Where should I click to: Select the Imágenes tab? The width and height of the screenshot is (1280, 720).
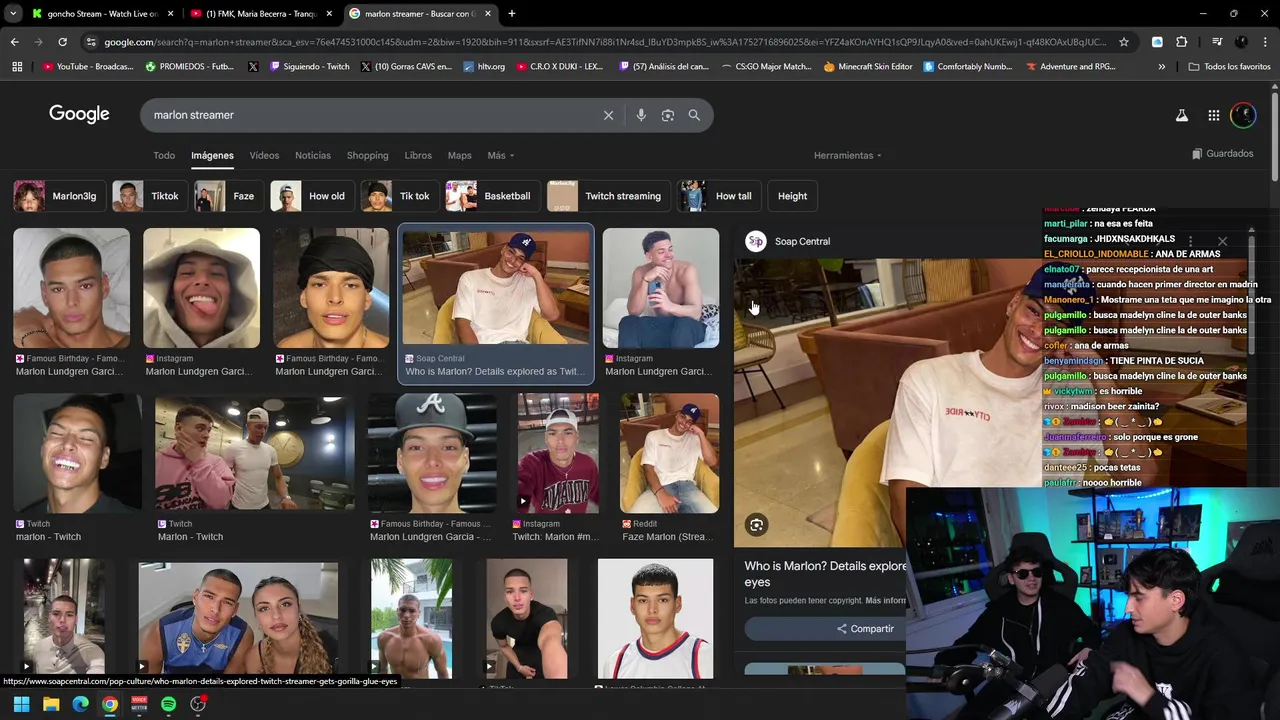212,155
